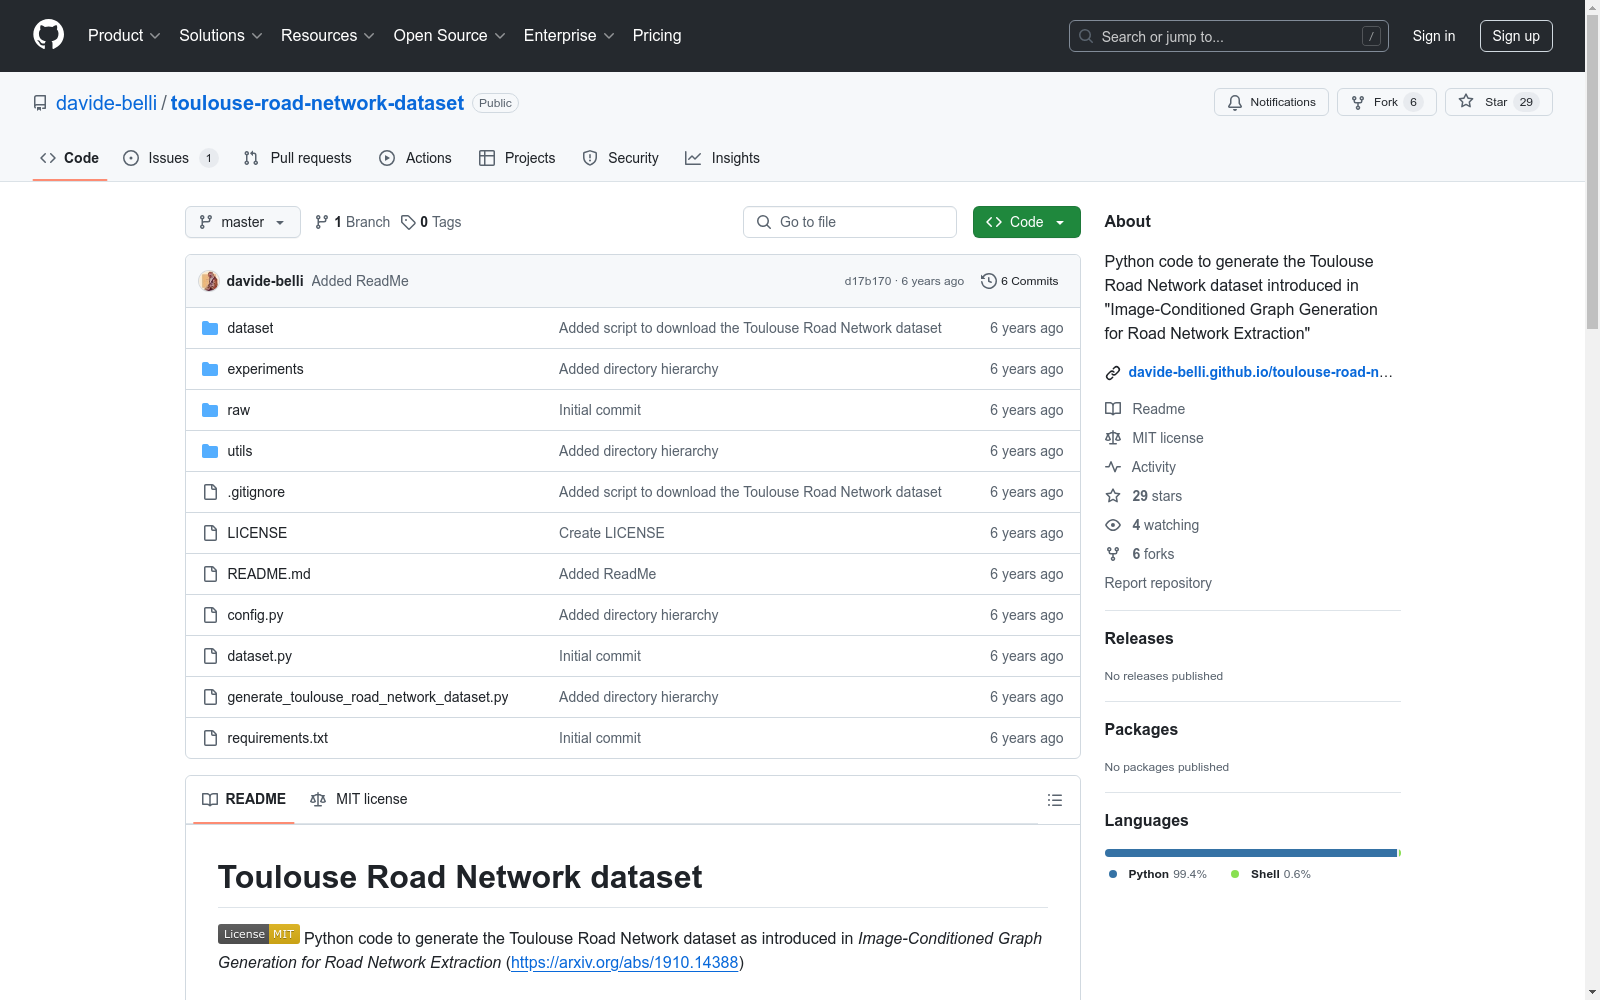1600x1000 pixels.
Task: Click the Python segment of languages bar
Action: click(1251, 853)
